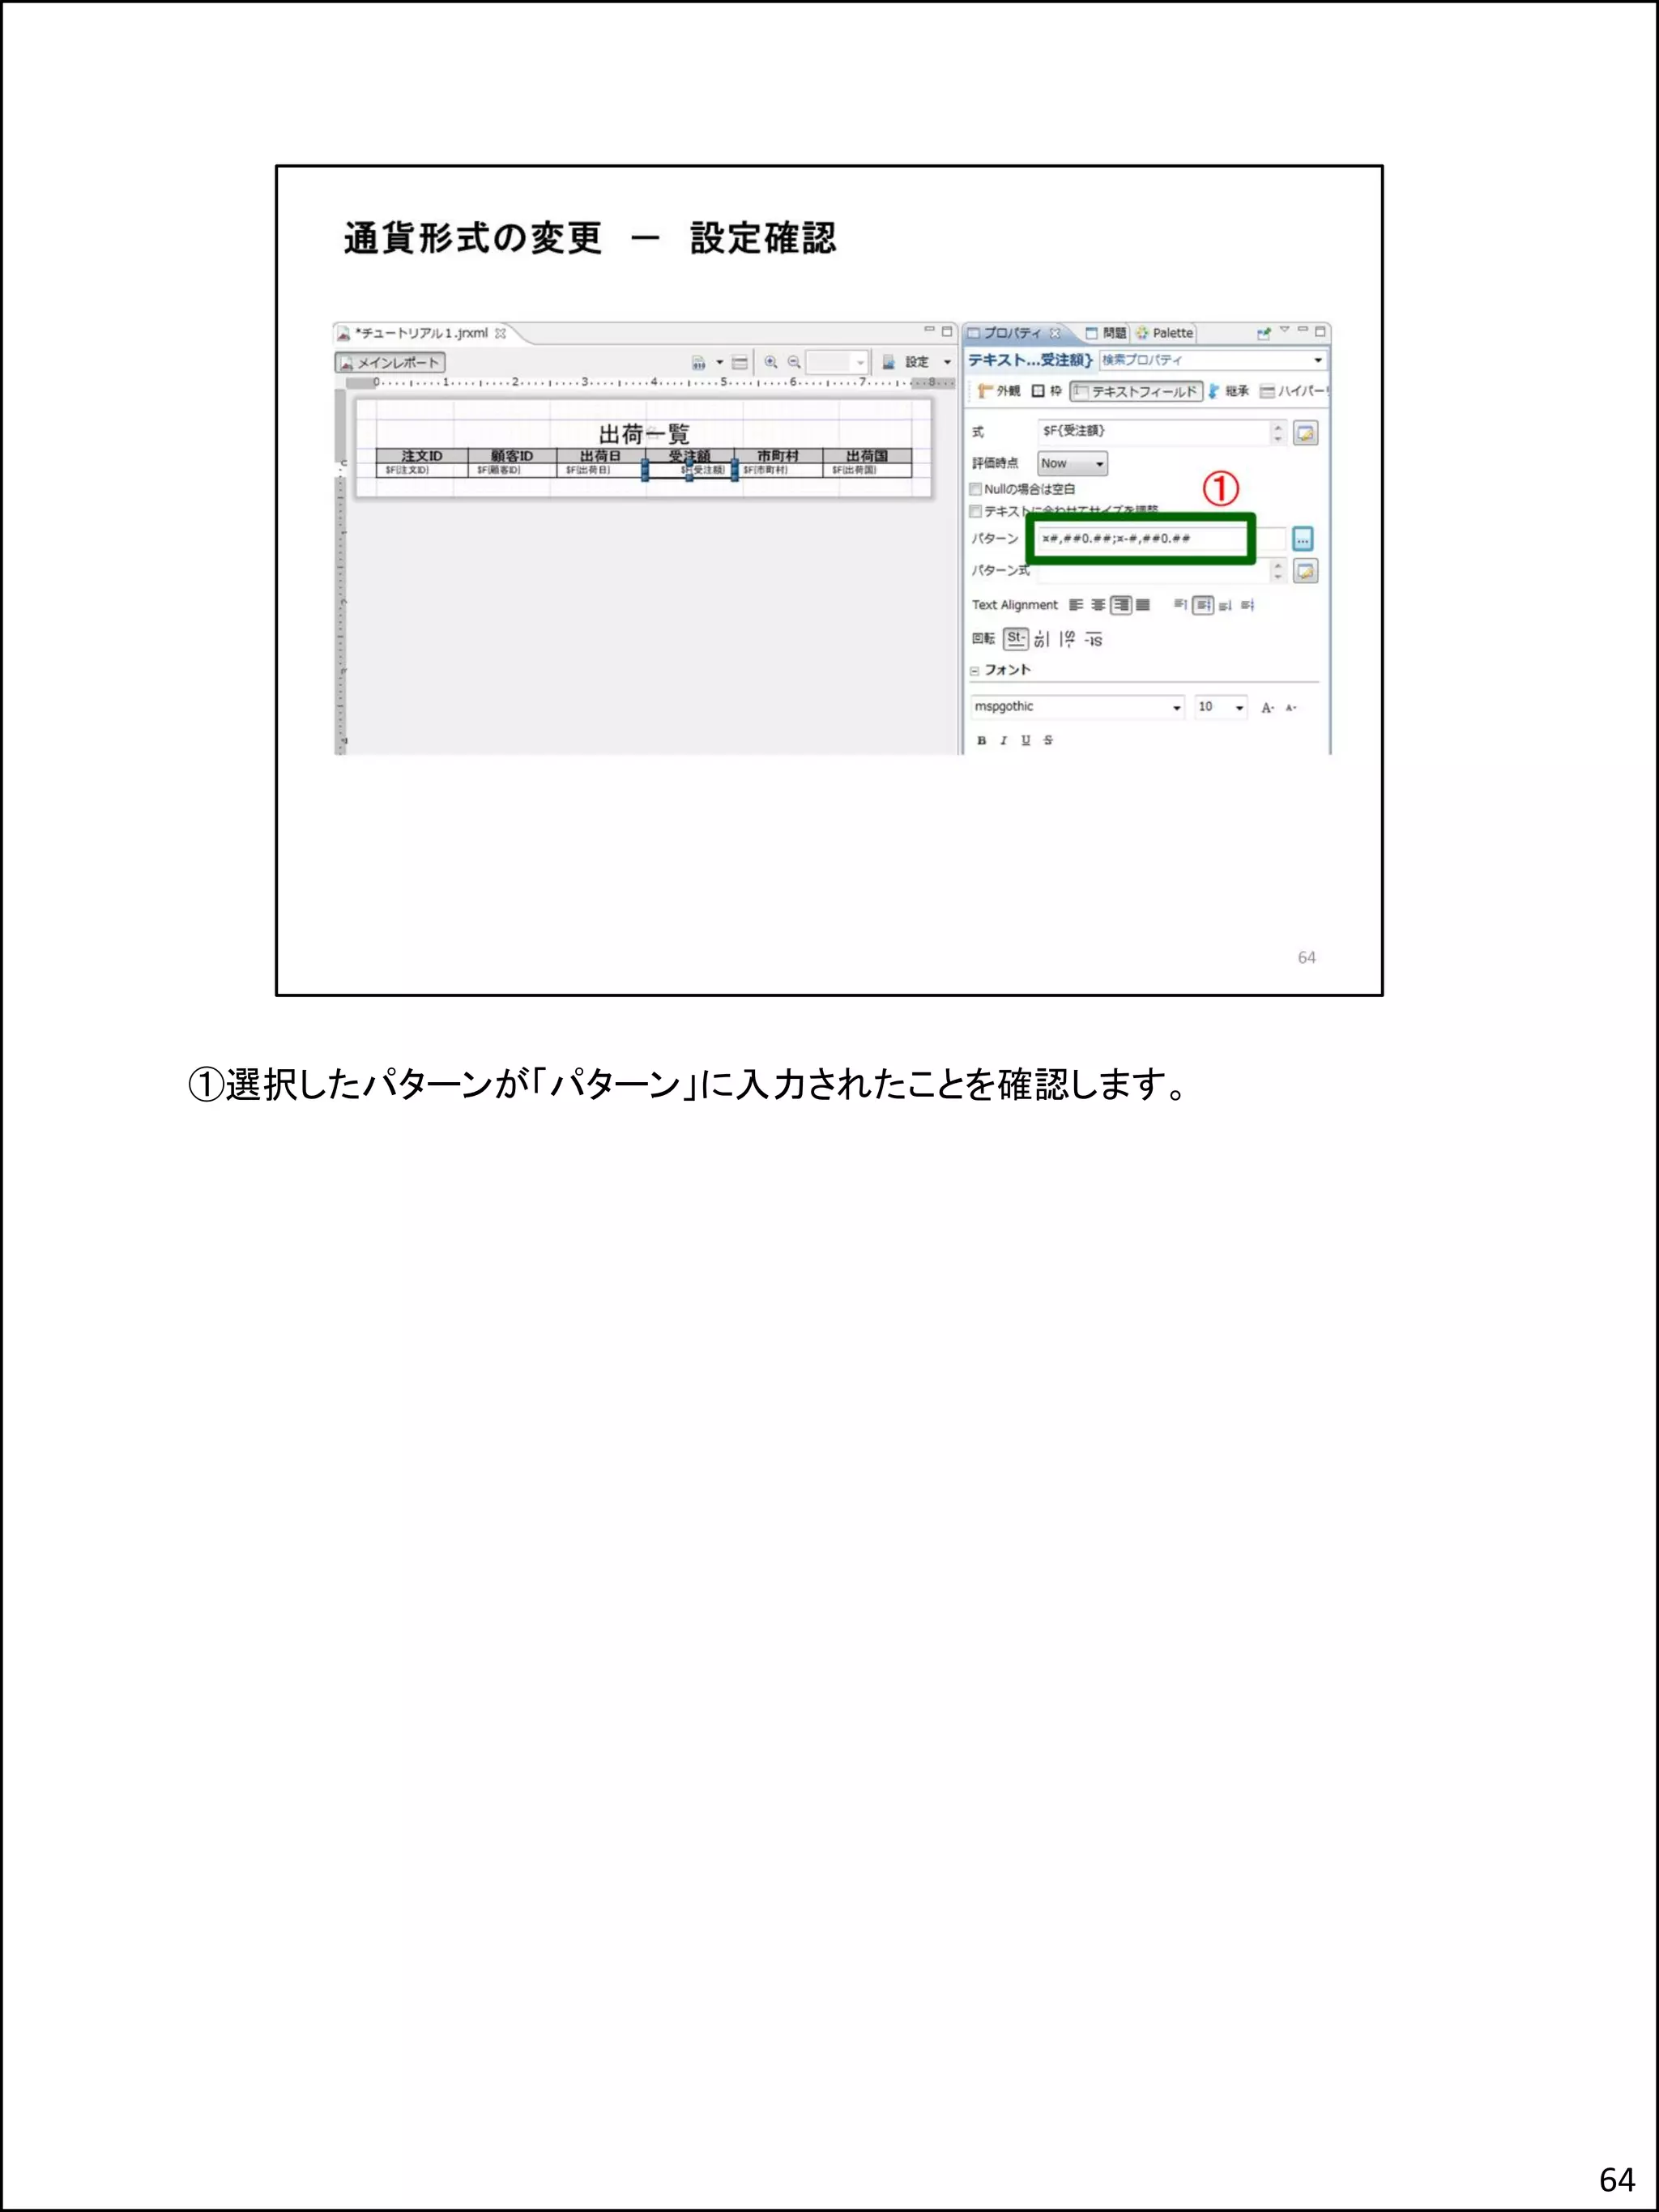
Task: Check 'Nullの場合は空白' checkbox
Action: click(976, 489)
